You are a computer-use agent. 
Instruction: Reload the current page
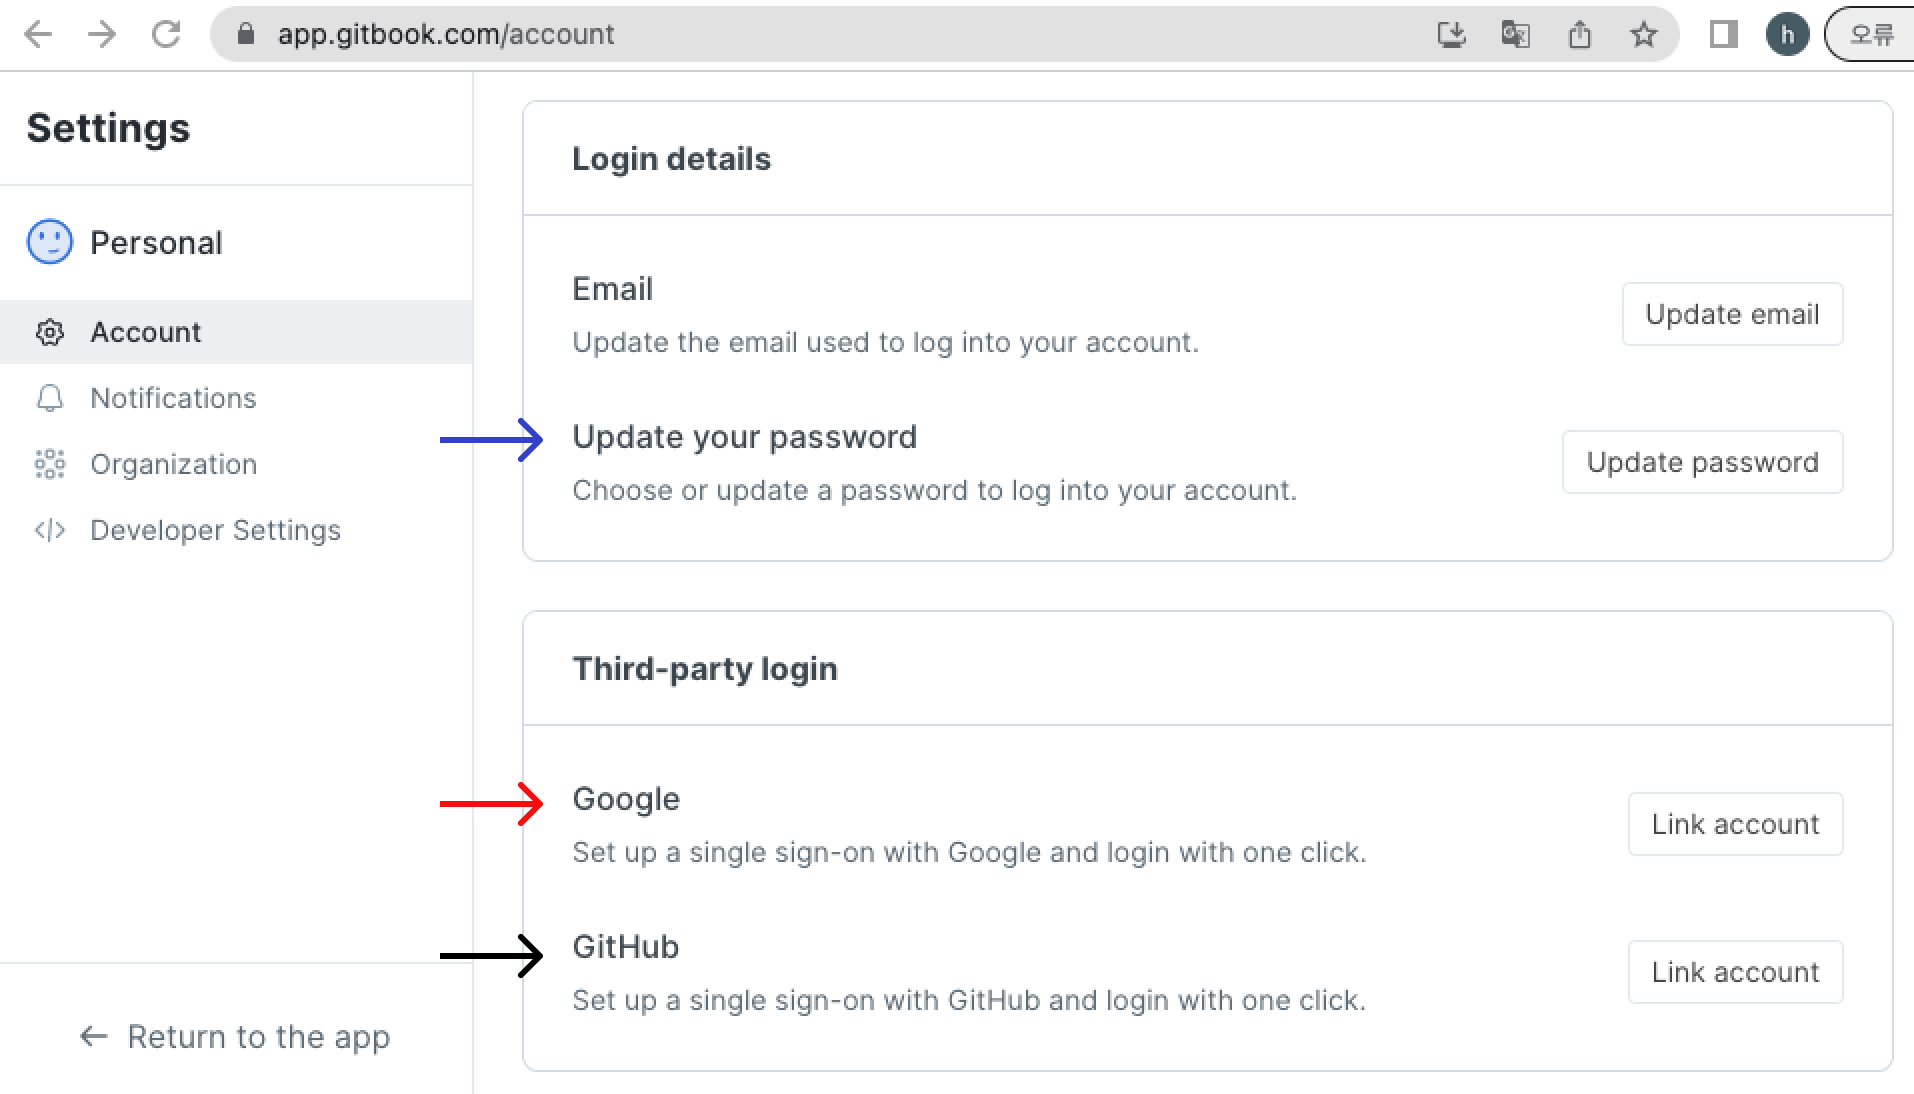point(166,35)
